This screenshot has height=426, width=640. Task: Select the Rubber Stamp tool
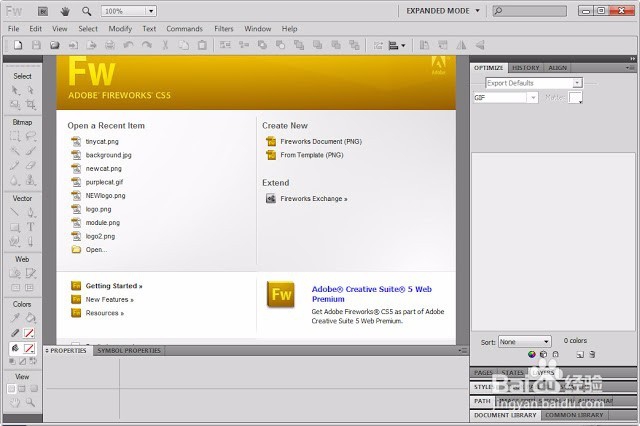tap(31, 180)
